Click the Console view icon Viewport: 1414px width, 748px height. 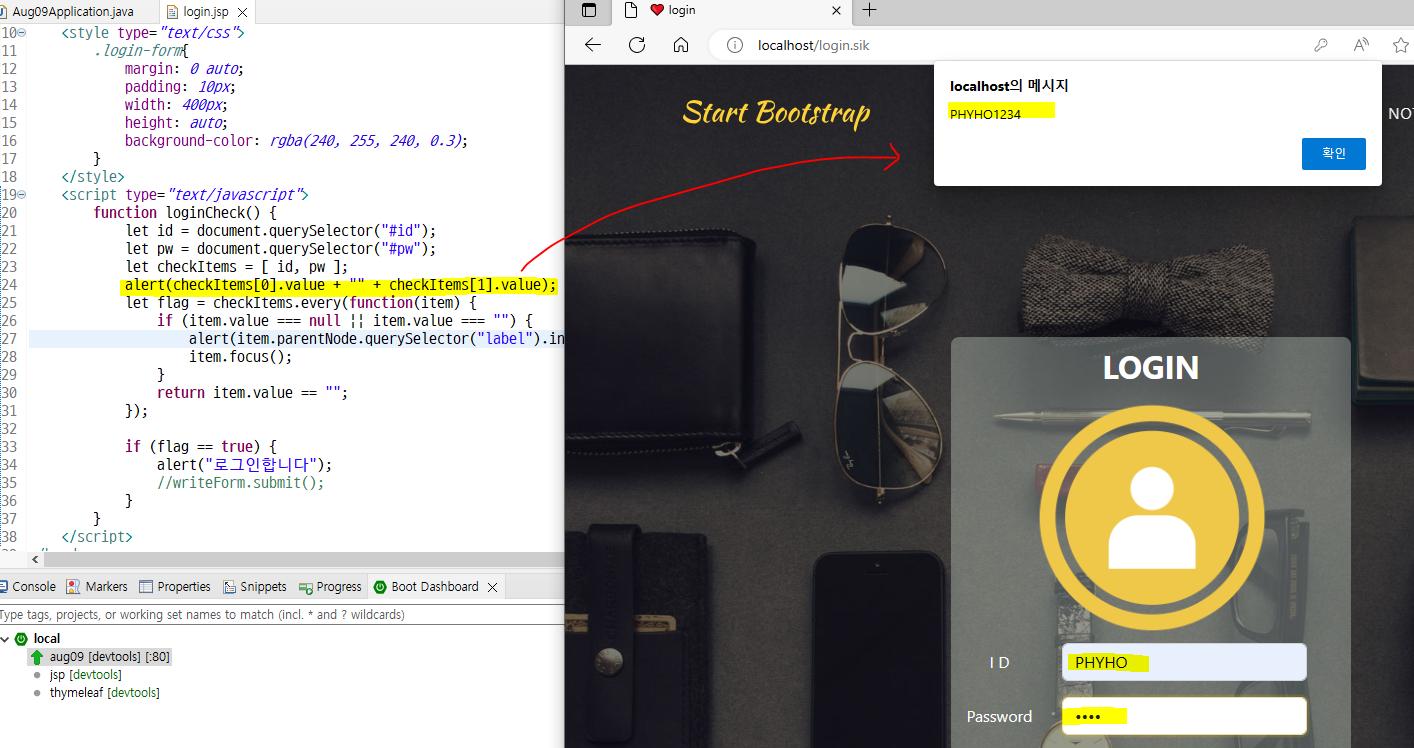click(4, 587)
